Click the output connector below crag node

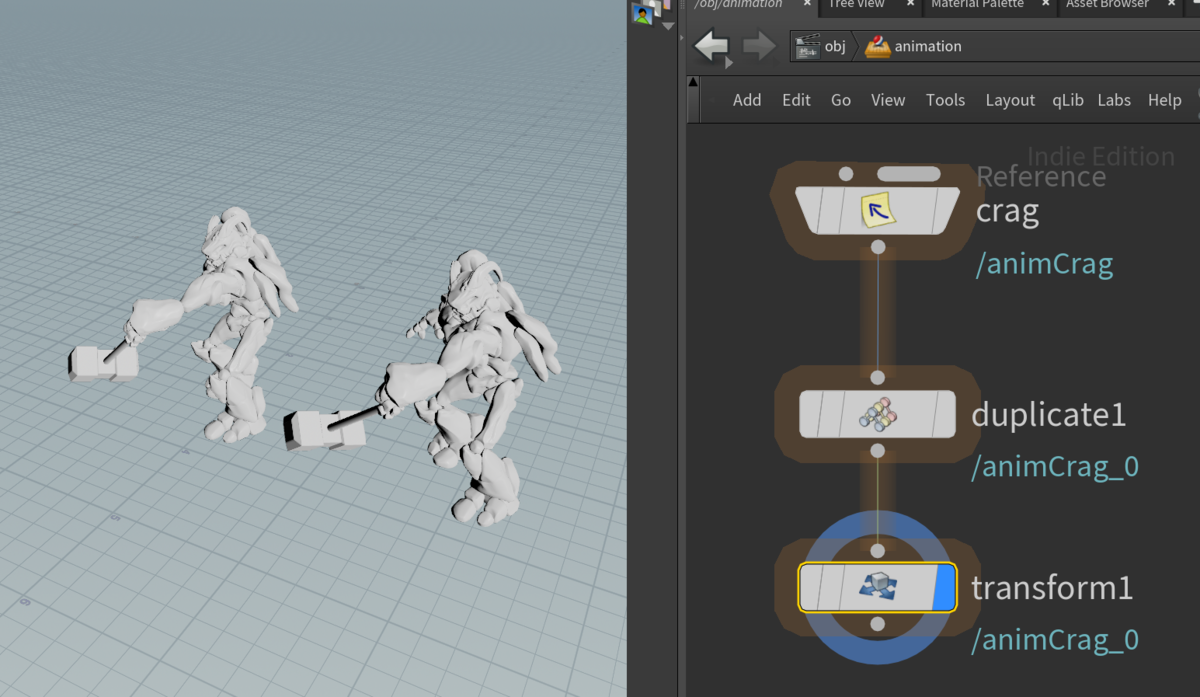pos(878,246)
